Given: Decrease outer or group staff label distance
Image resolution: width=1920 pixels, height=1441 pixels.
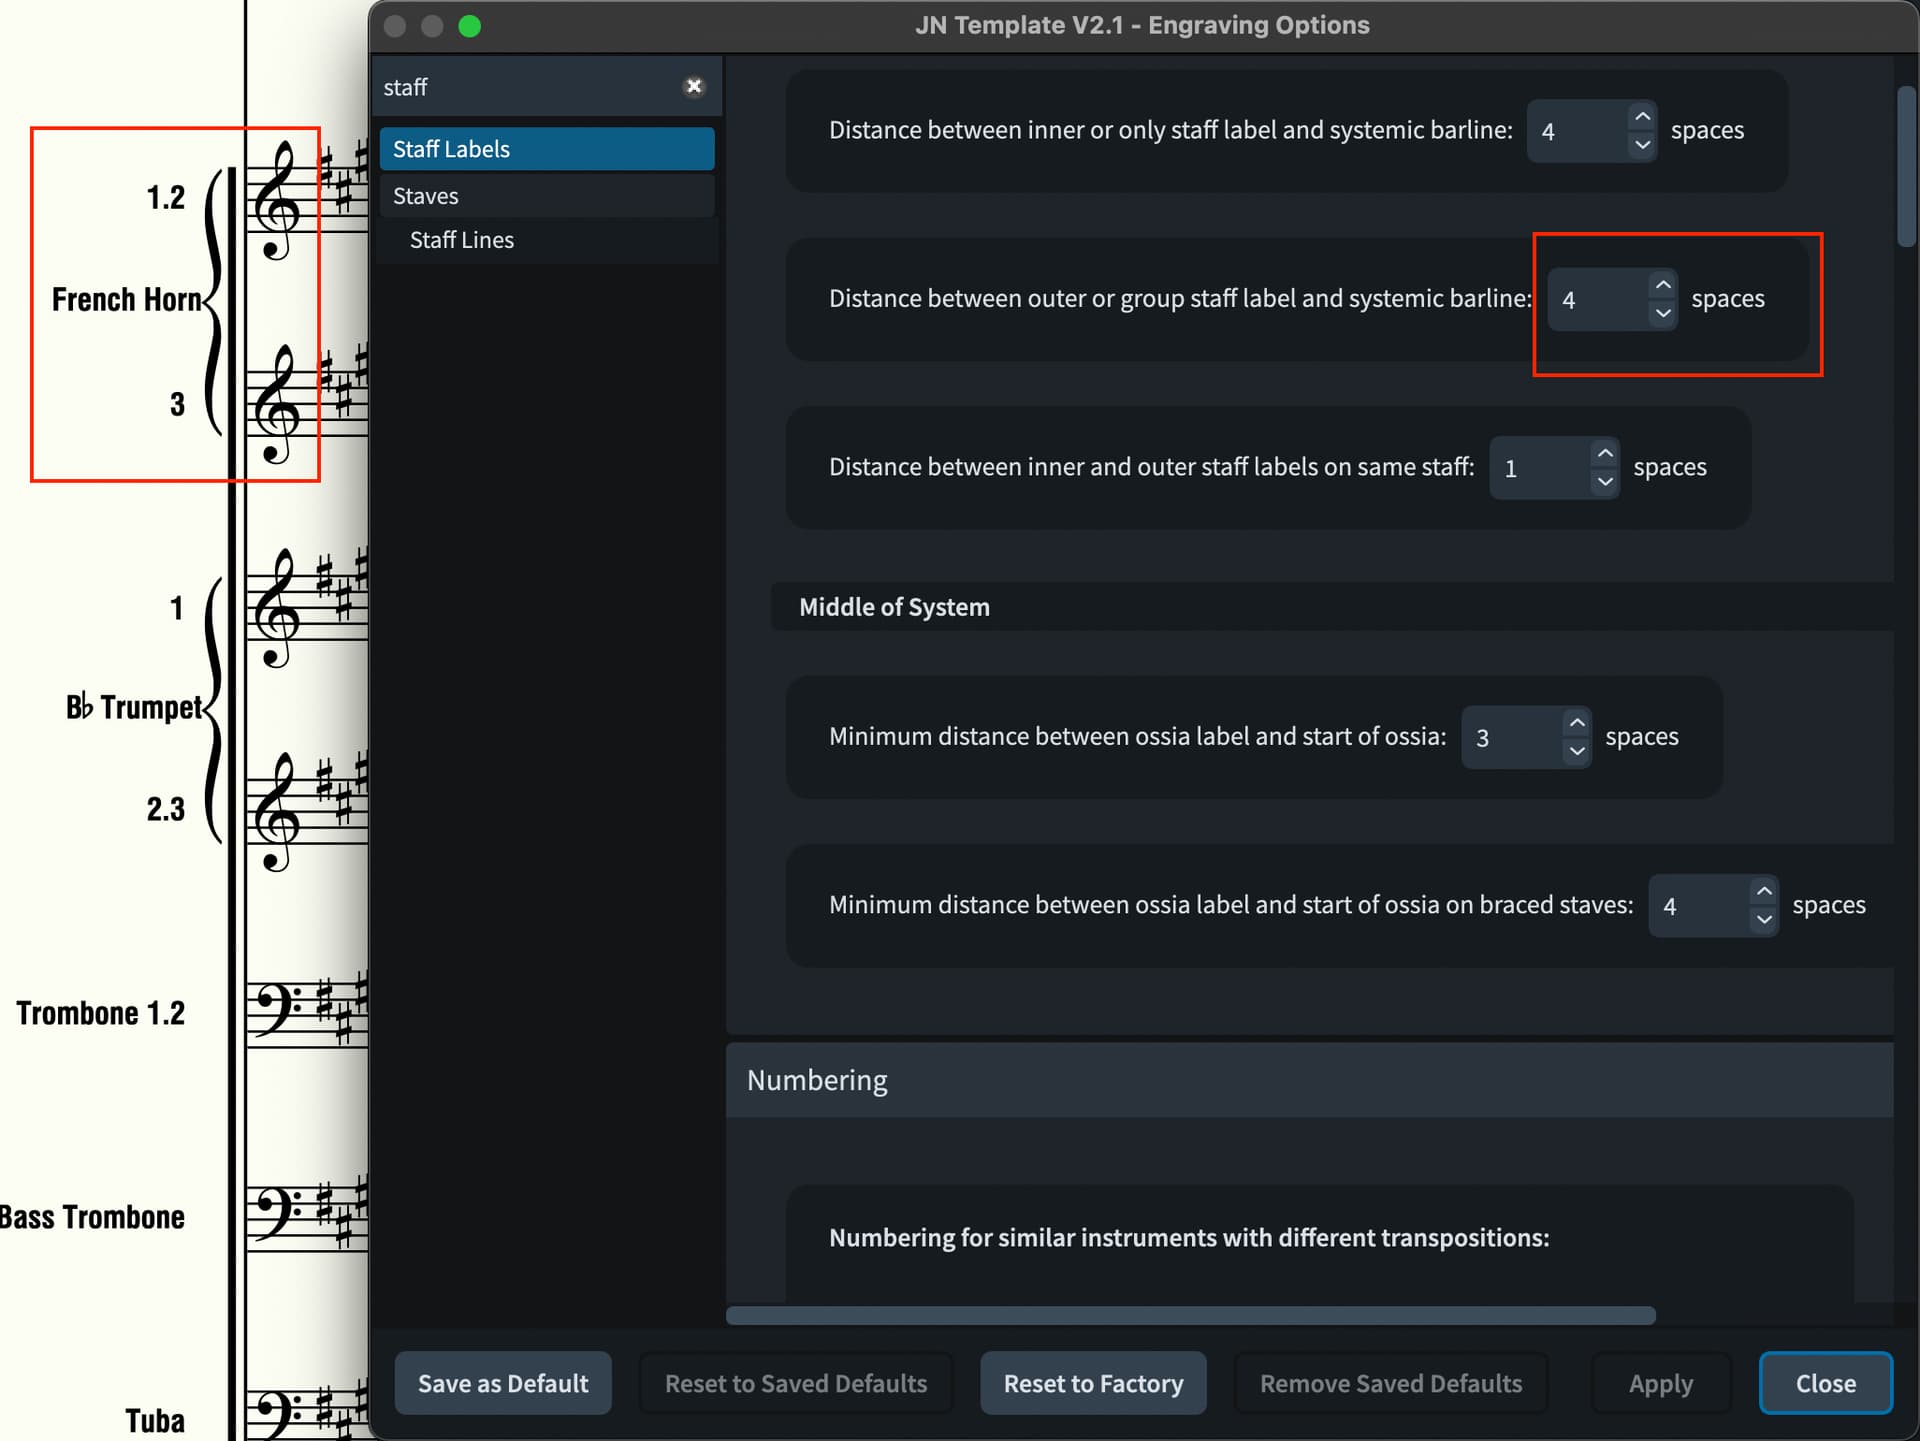Looking at the screenshot, I should 1662,313.
